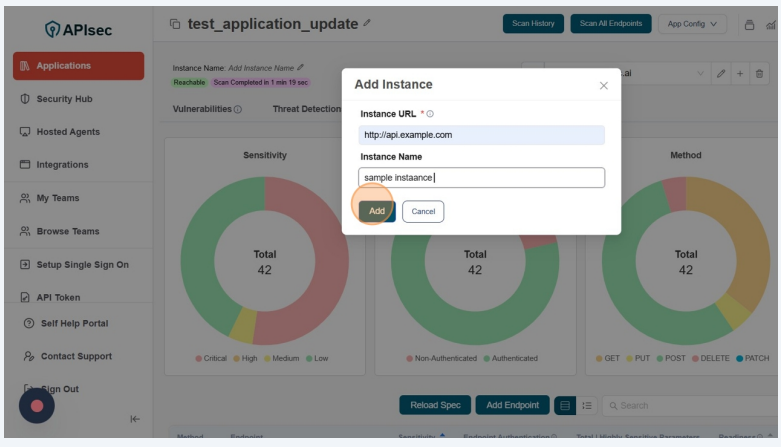Image resolution: width=781 pixels, height=447 pixels.
Task: Edit application name with pencil icon
Action: (367, 23)
